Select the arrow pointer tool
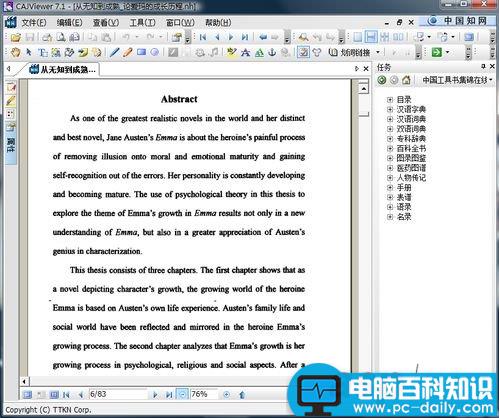499x418 pixels. coord(29,52)
